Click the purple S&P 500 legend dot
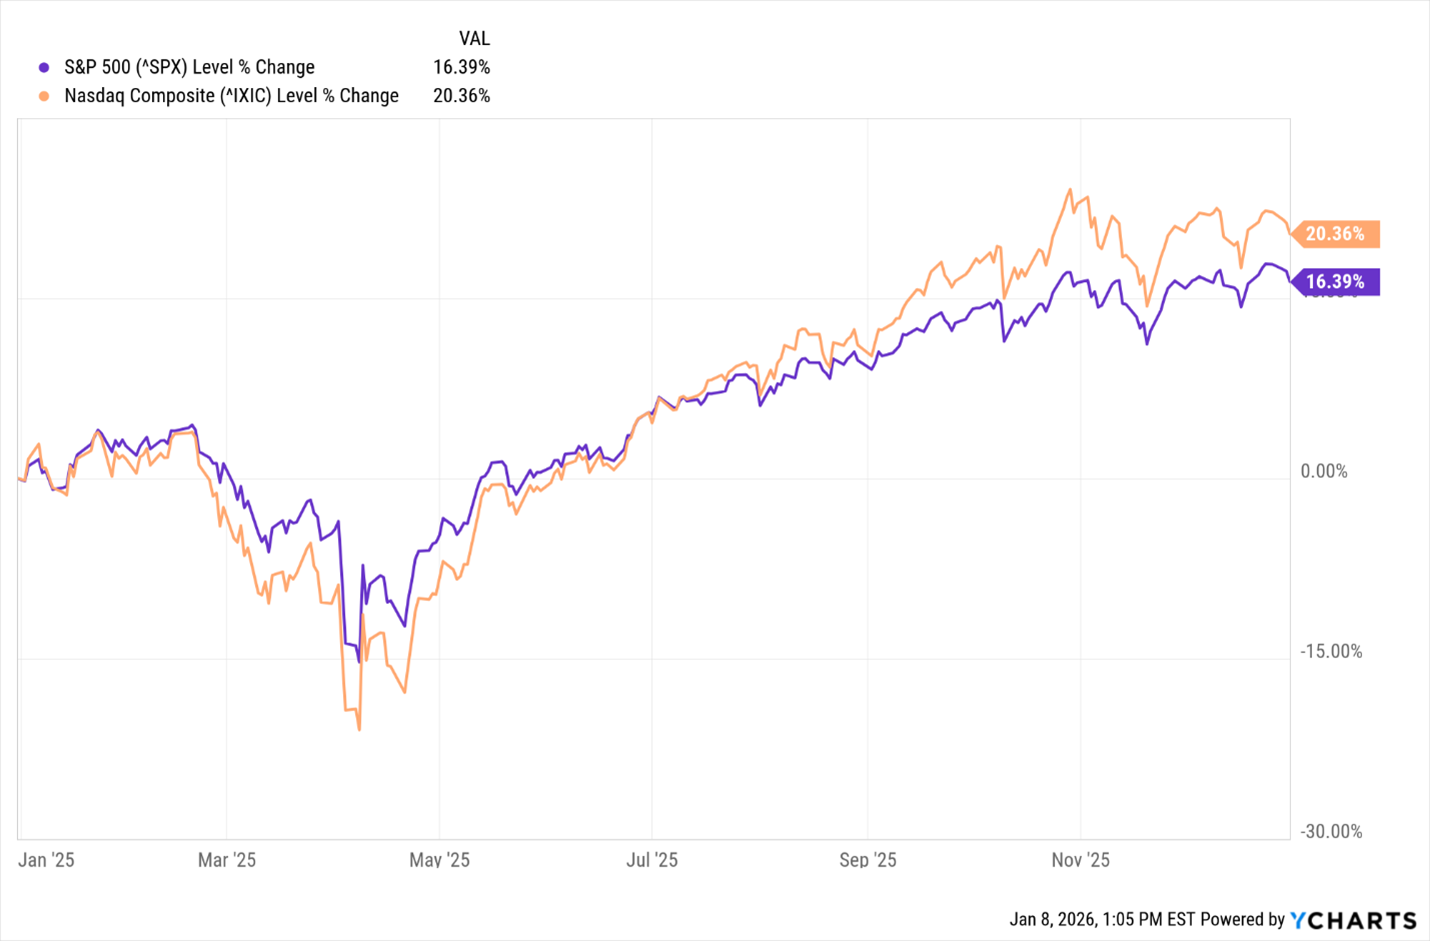The width and height of the screenshot is (1430, 941). 44,68
